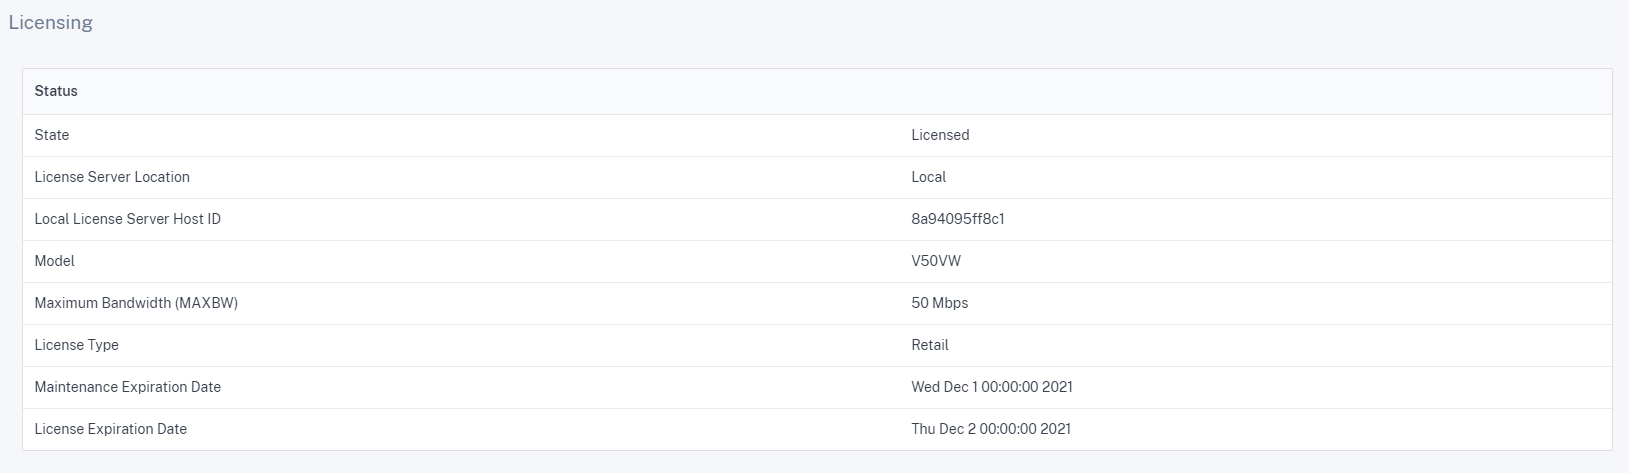Select the V50VW model value
The height and width of the screenshot is (473, 1629).
point(936,261)
